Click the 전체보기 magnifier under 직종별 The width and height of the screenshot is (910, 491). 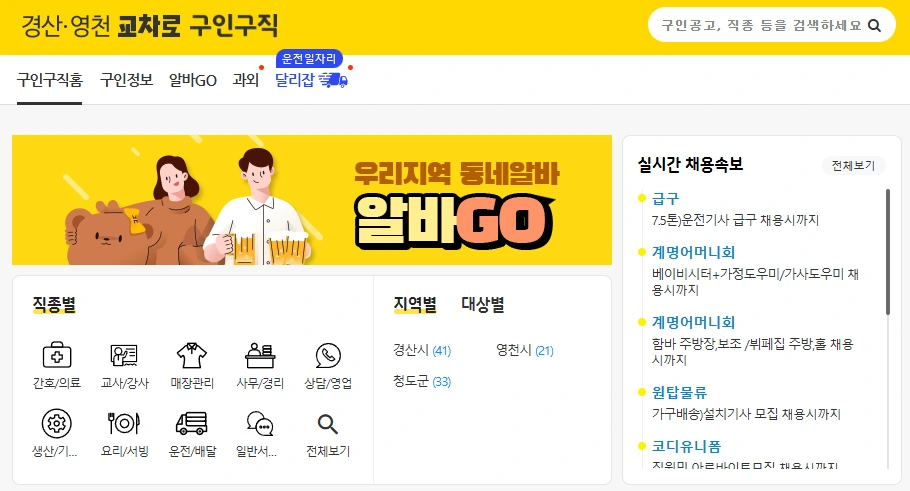[328, 424]
